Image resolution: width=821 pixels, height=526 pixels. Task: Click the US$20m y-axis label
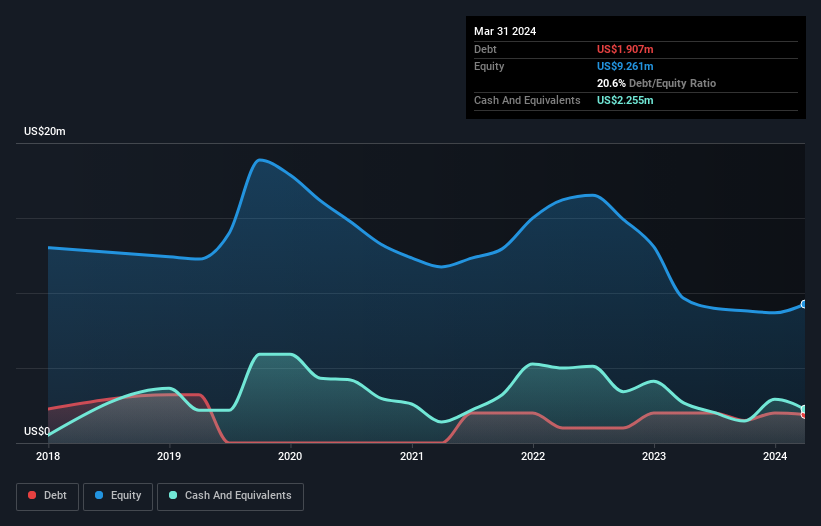click(x=45, y=131)
